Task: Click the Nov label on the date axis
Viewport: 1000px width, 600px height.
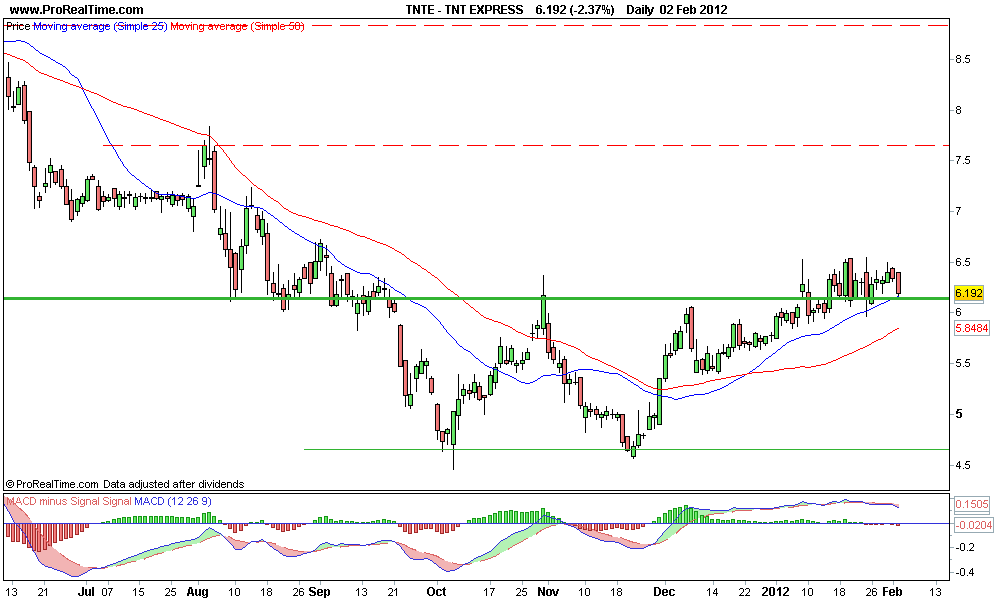Action: [548, 591]
